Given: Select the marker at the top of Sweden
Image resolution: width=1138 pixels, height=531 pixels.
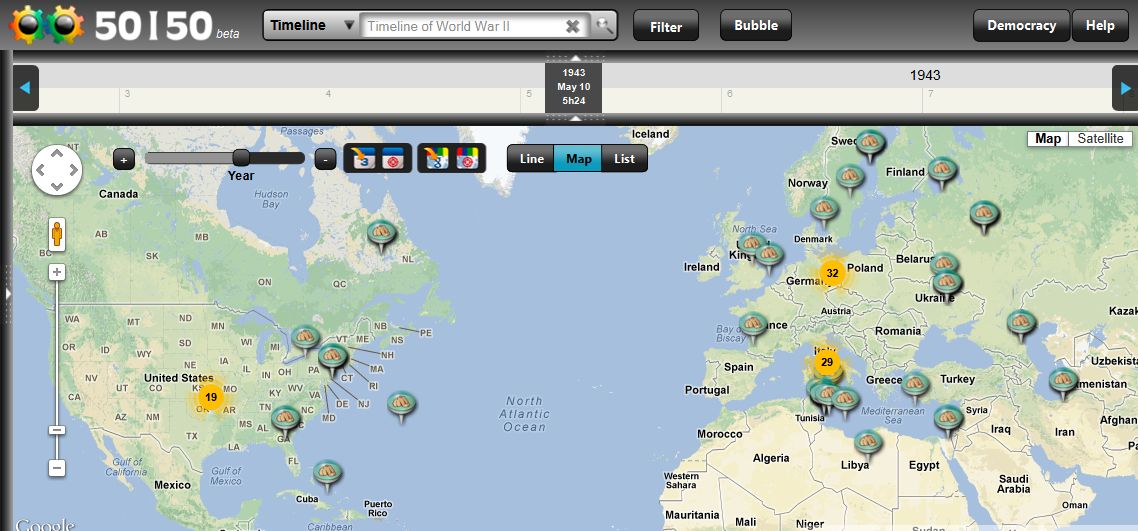Looking at the screenshot, I should (870, 143).
